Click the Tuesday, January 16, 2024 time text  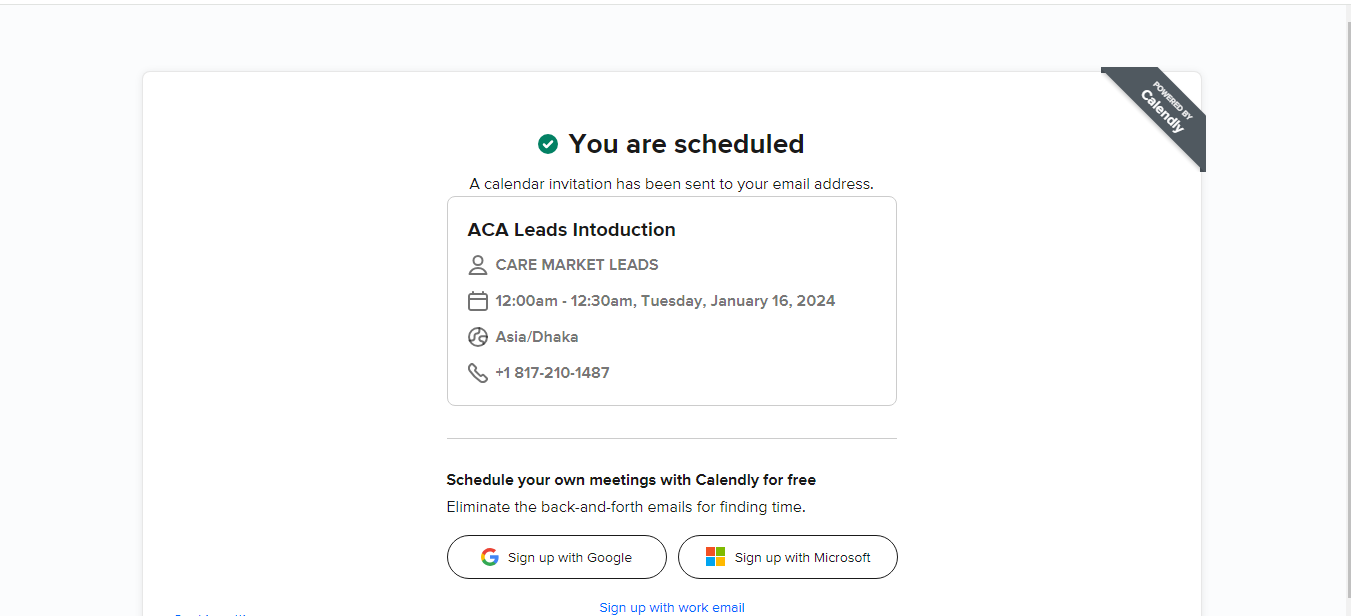coord(665,301)
